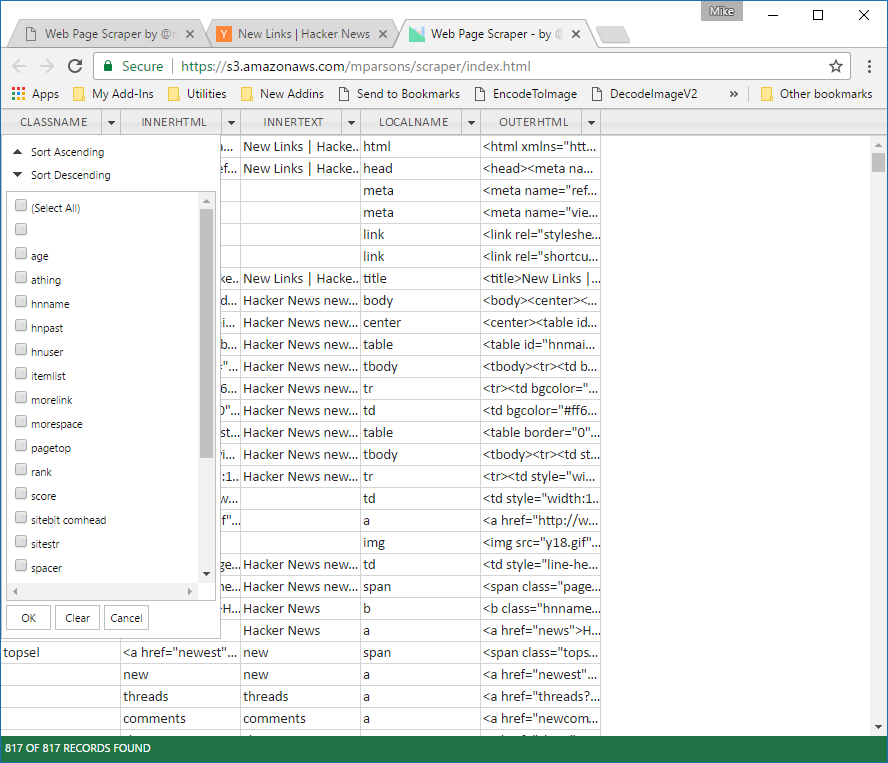Screen dimensions: 888x763
Task: Select the topsel classname cell
Action: [61, 653]
